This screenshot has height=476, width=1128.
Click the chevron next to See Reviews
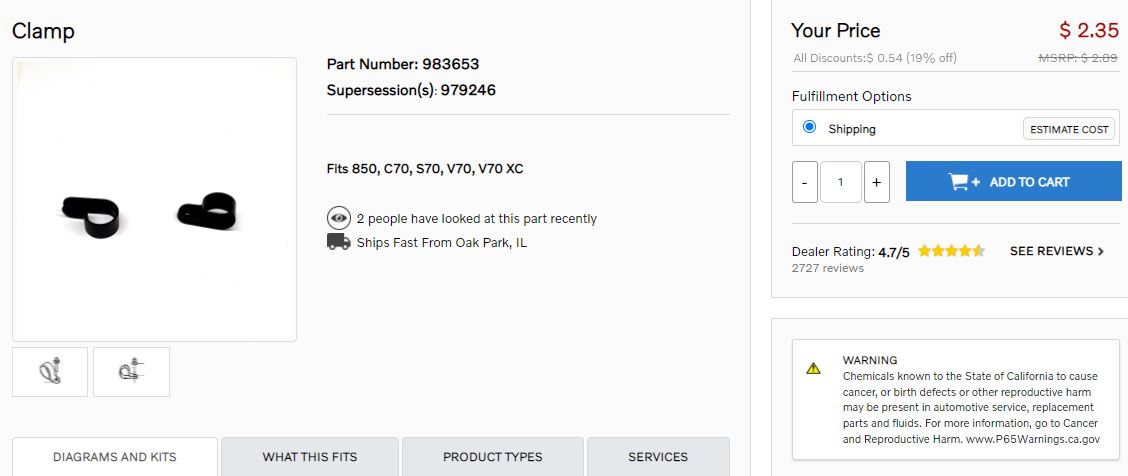point(1100,251)
